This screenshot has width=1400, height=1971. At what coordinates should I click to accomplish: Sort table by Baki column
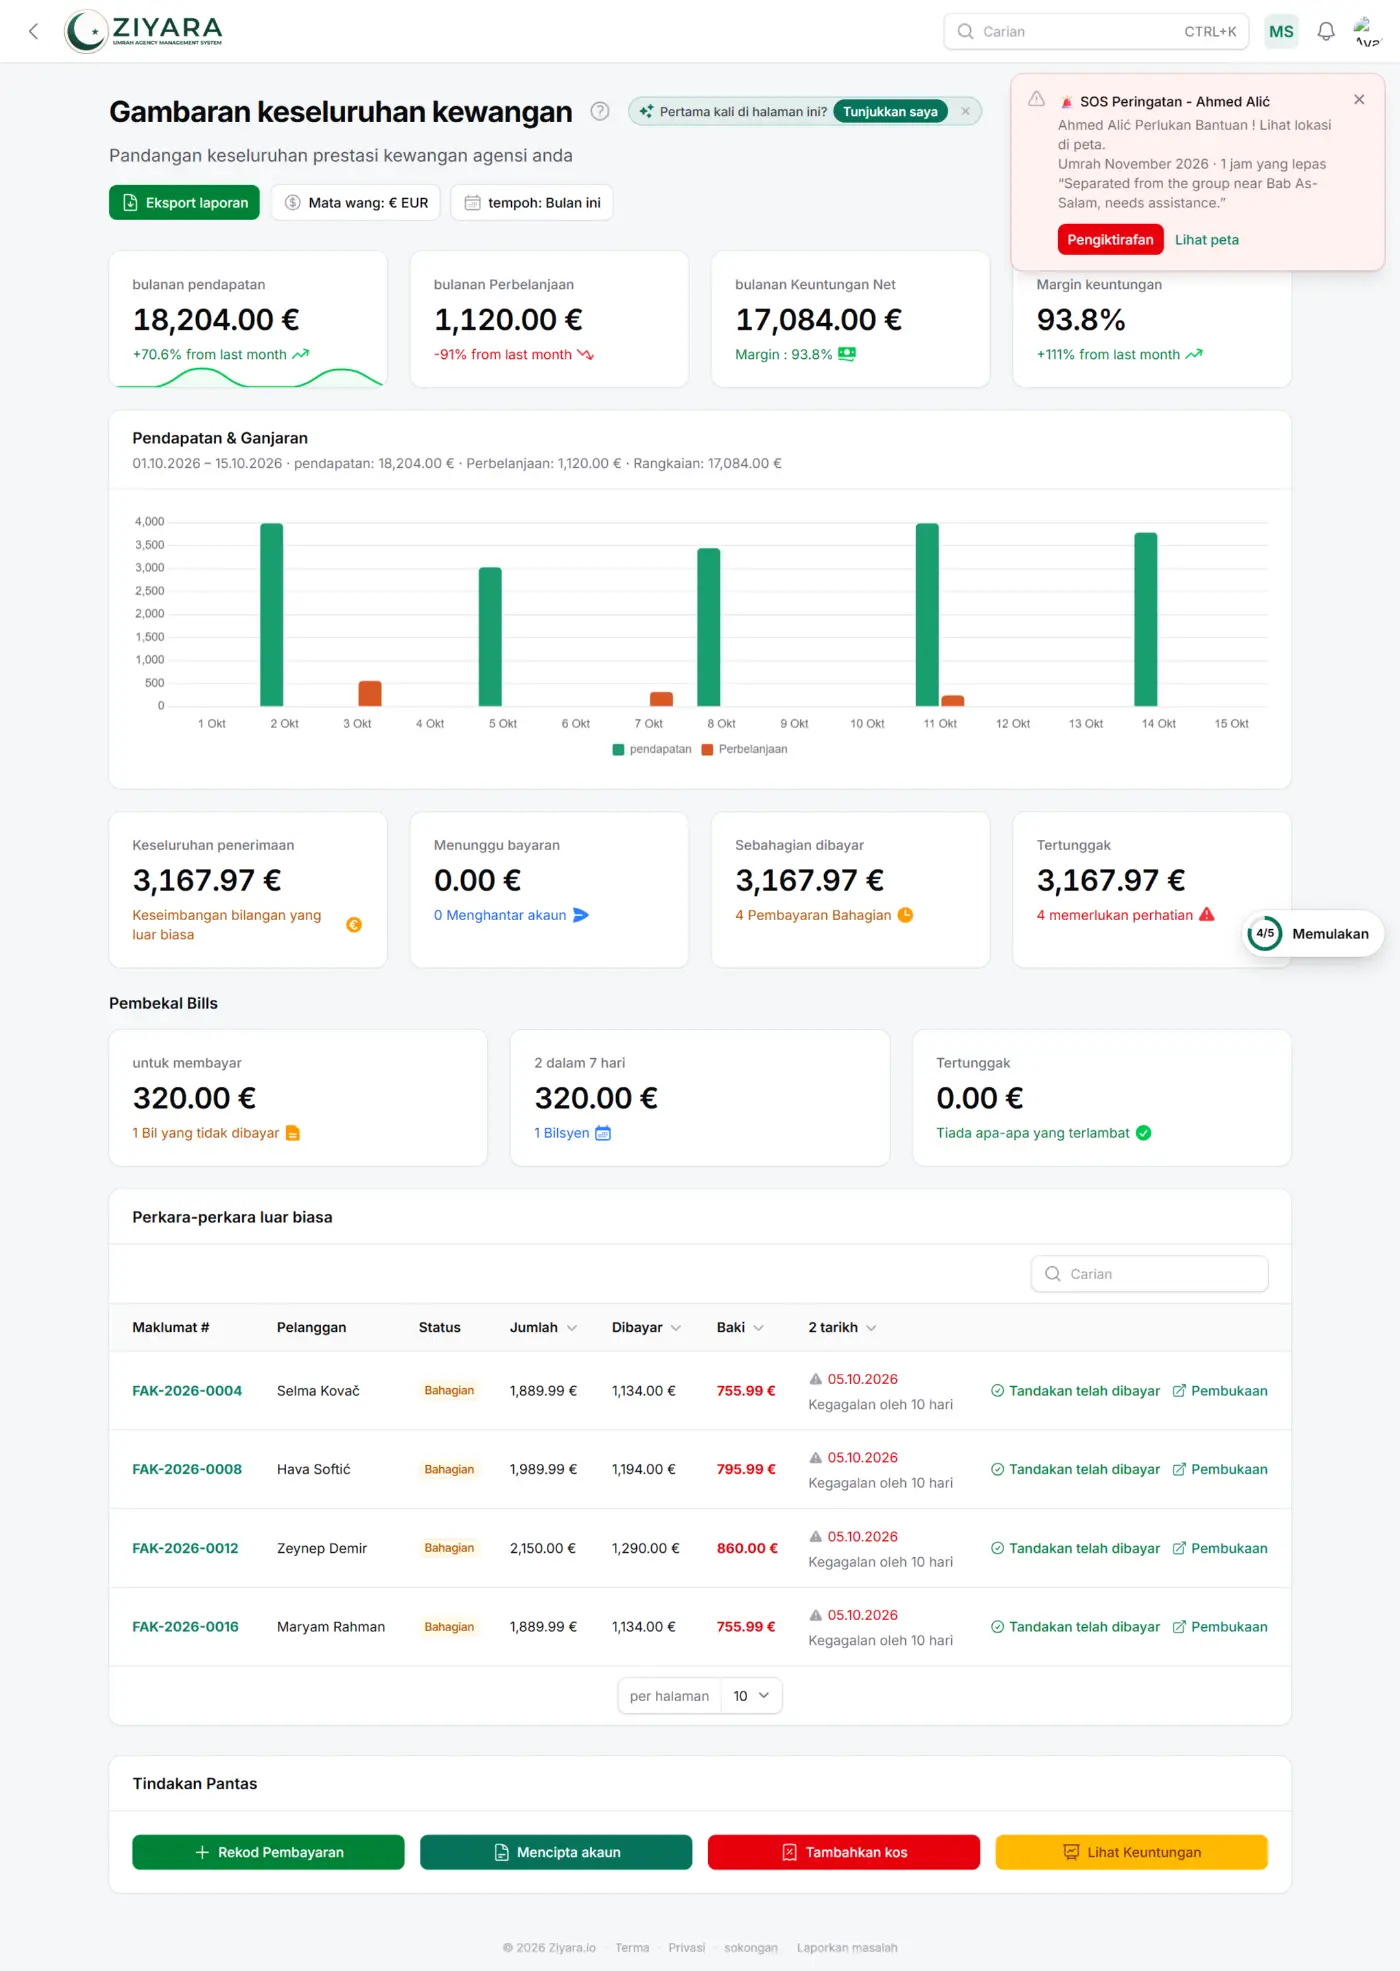point(741,1327)
